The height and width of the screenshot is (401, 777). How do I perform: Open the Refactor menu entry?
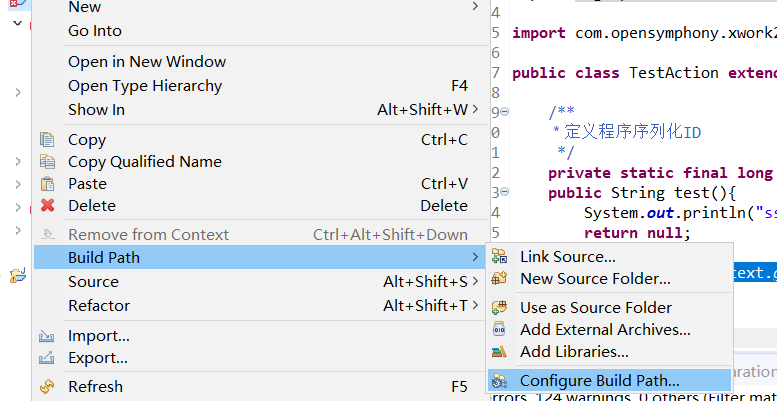[x=260, y=305]
